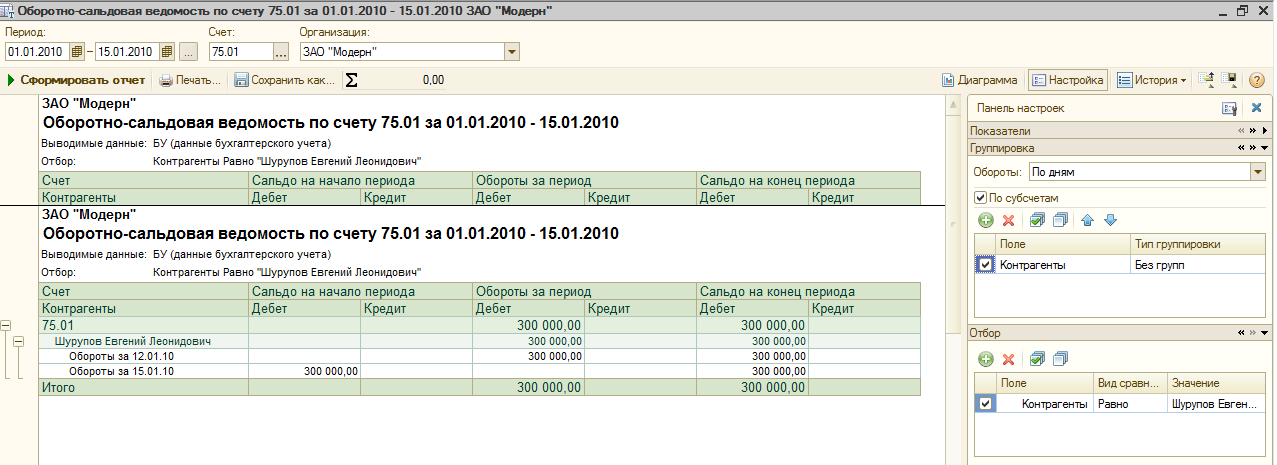
Task: Click the end date field 15.01.2010
Action: click(x=126, y=51)
